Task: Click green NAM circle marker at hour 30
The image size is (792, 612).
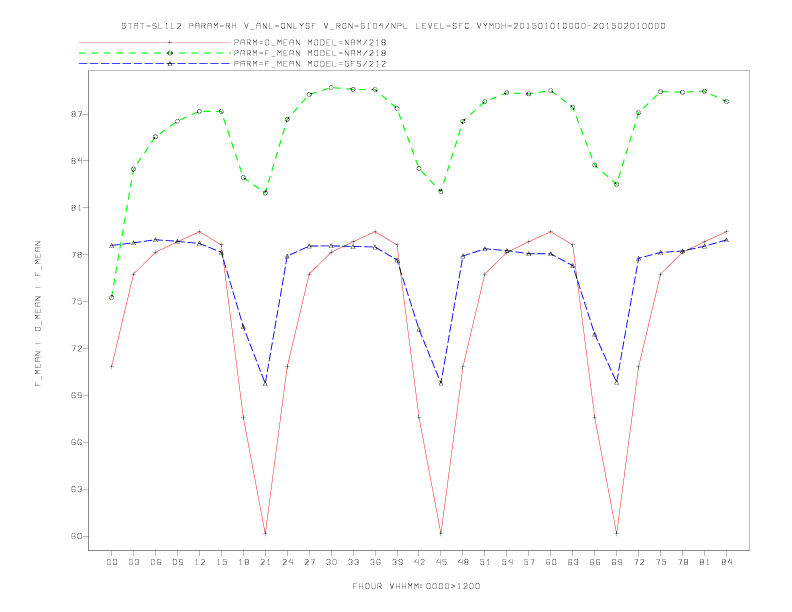Action: click(331, 87)
